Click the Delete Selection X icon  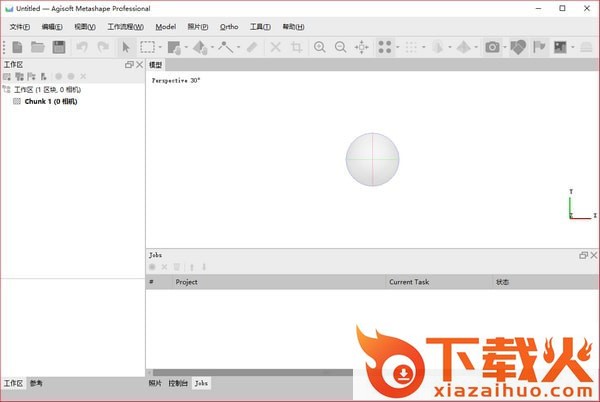[x=275, y=47]
